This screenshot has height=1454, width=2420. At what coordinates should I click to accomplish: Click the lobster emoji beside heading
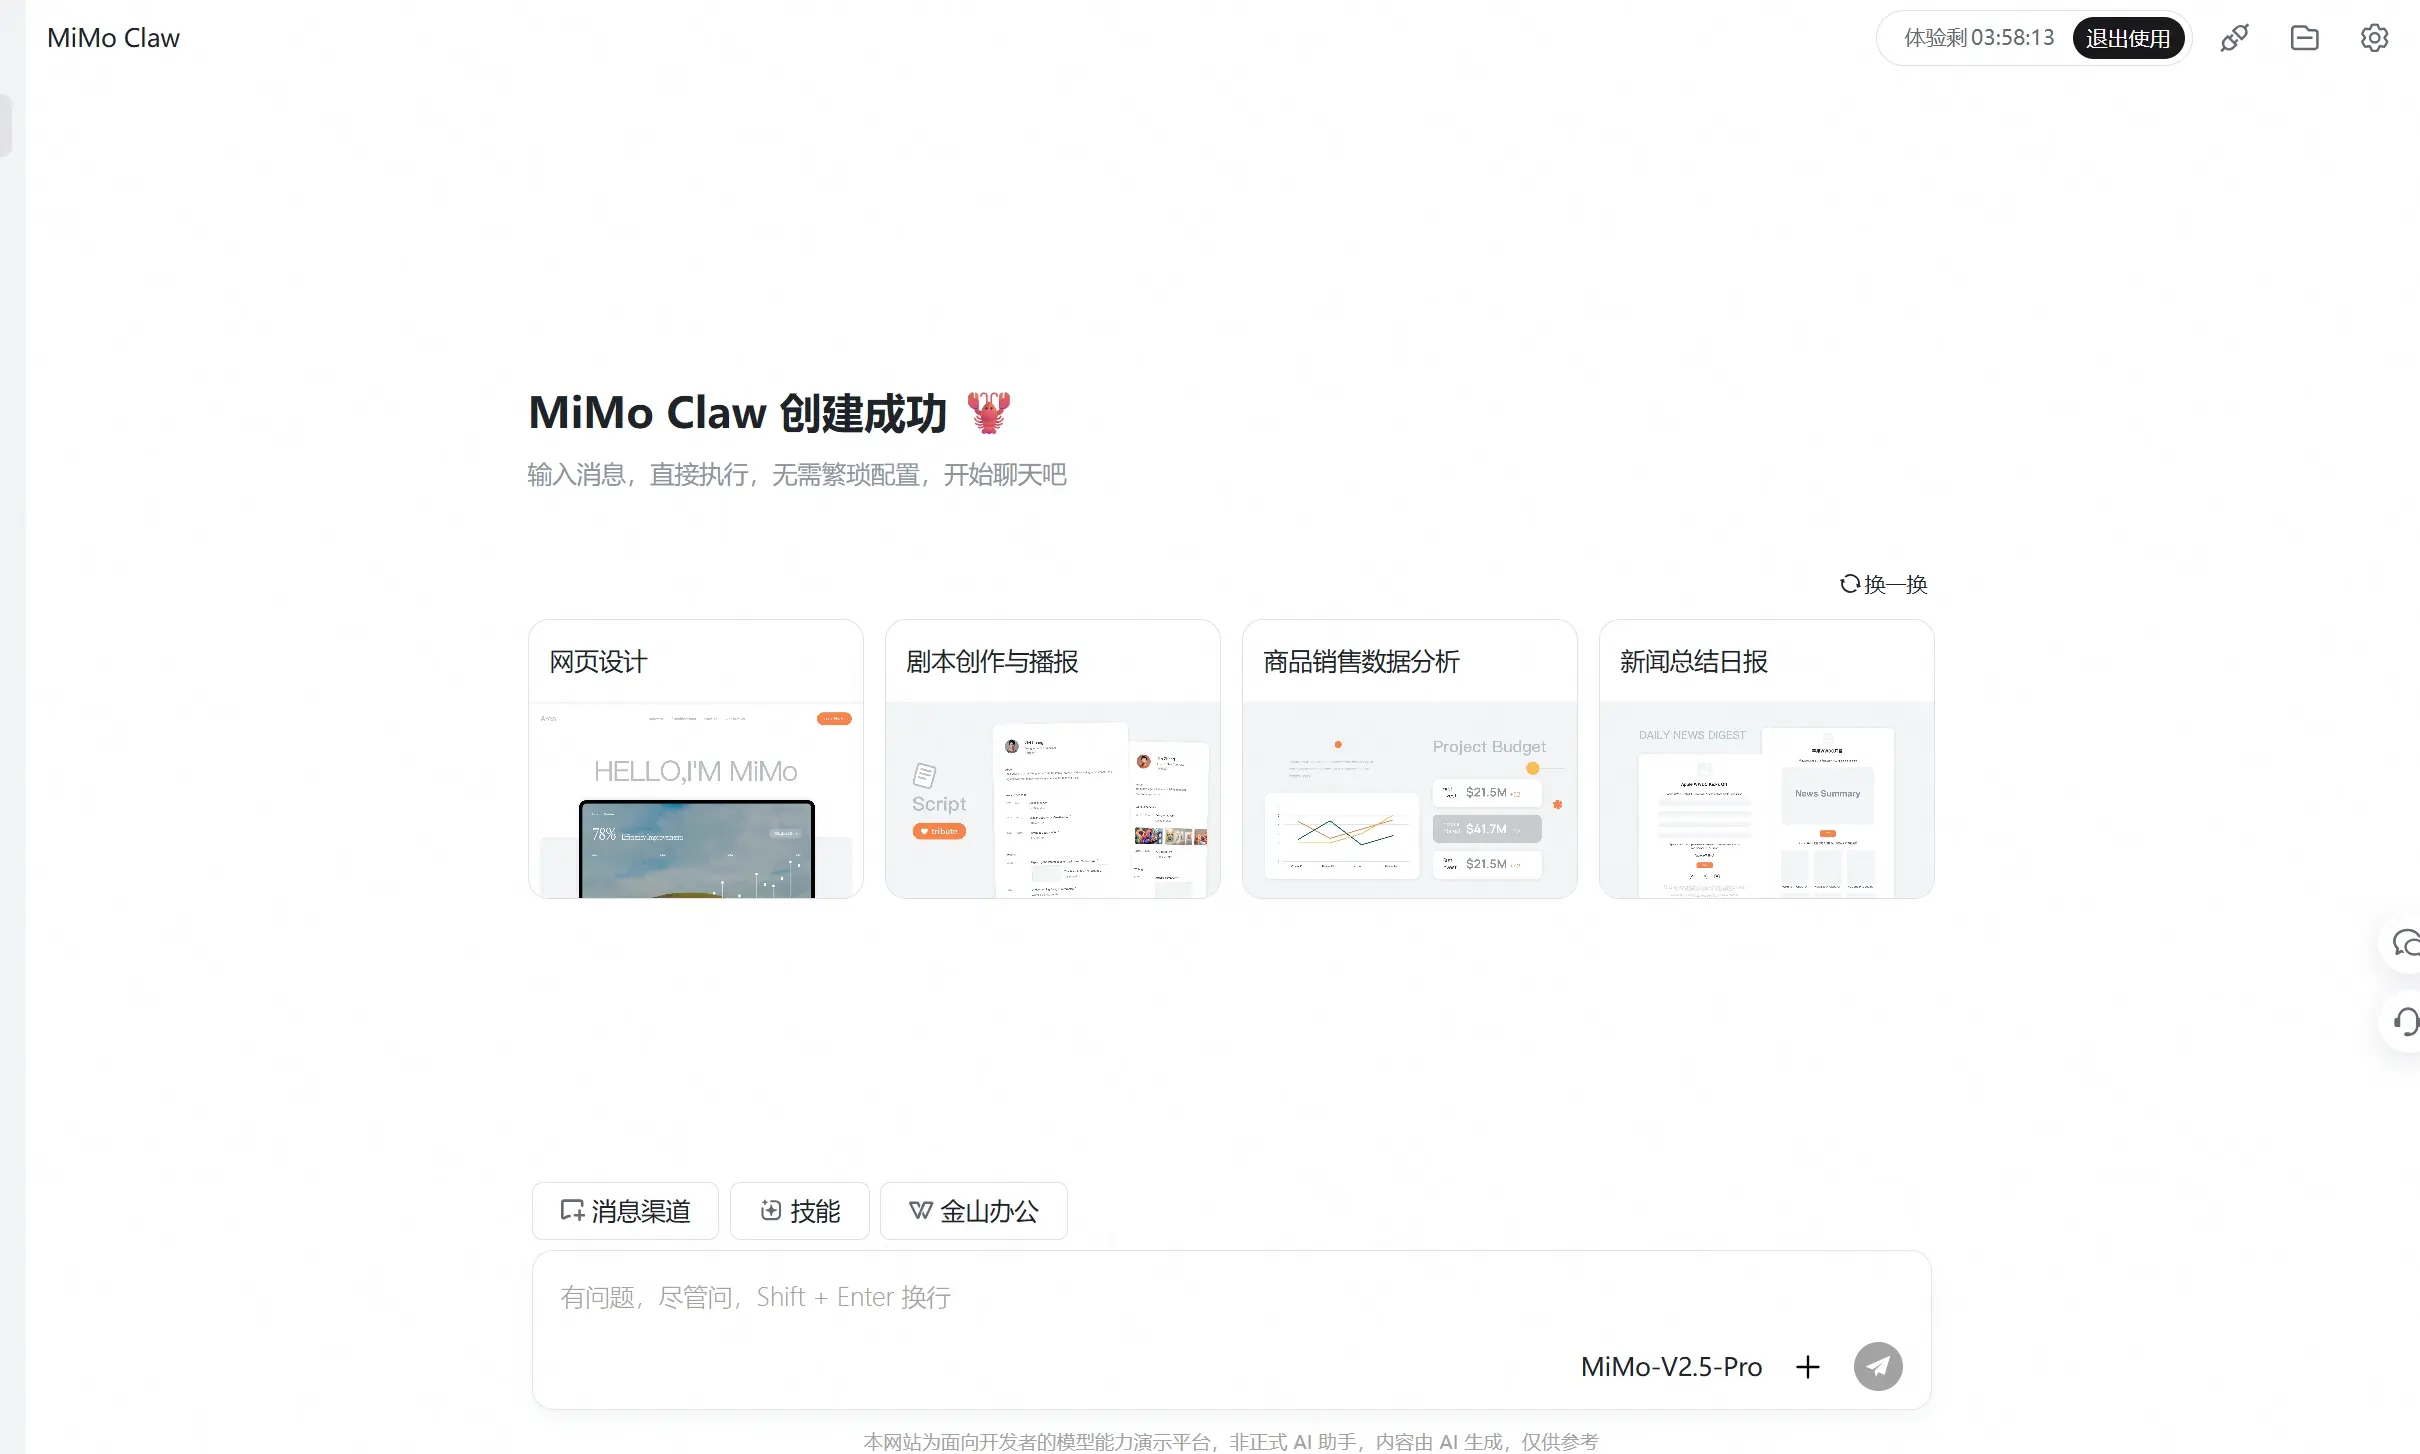988,412
